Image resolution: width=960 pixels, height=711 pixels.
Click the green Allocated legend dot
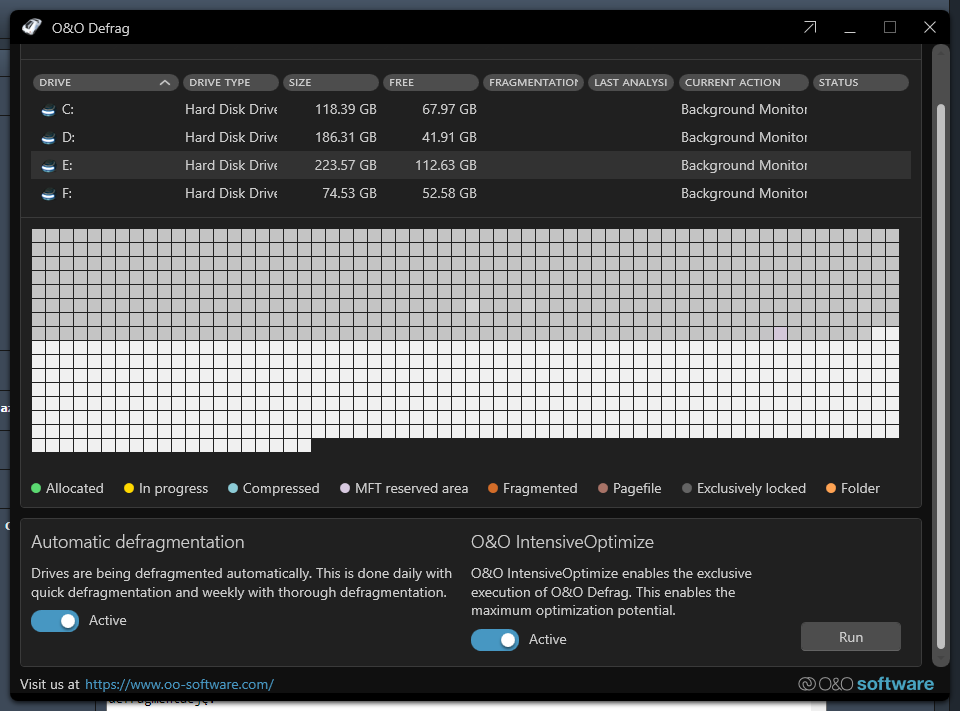coord(36,488)
